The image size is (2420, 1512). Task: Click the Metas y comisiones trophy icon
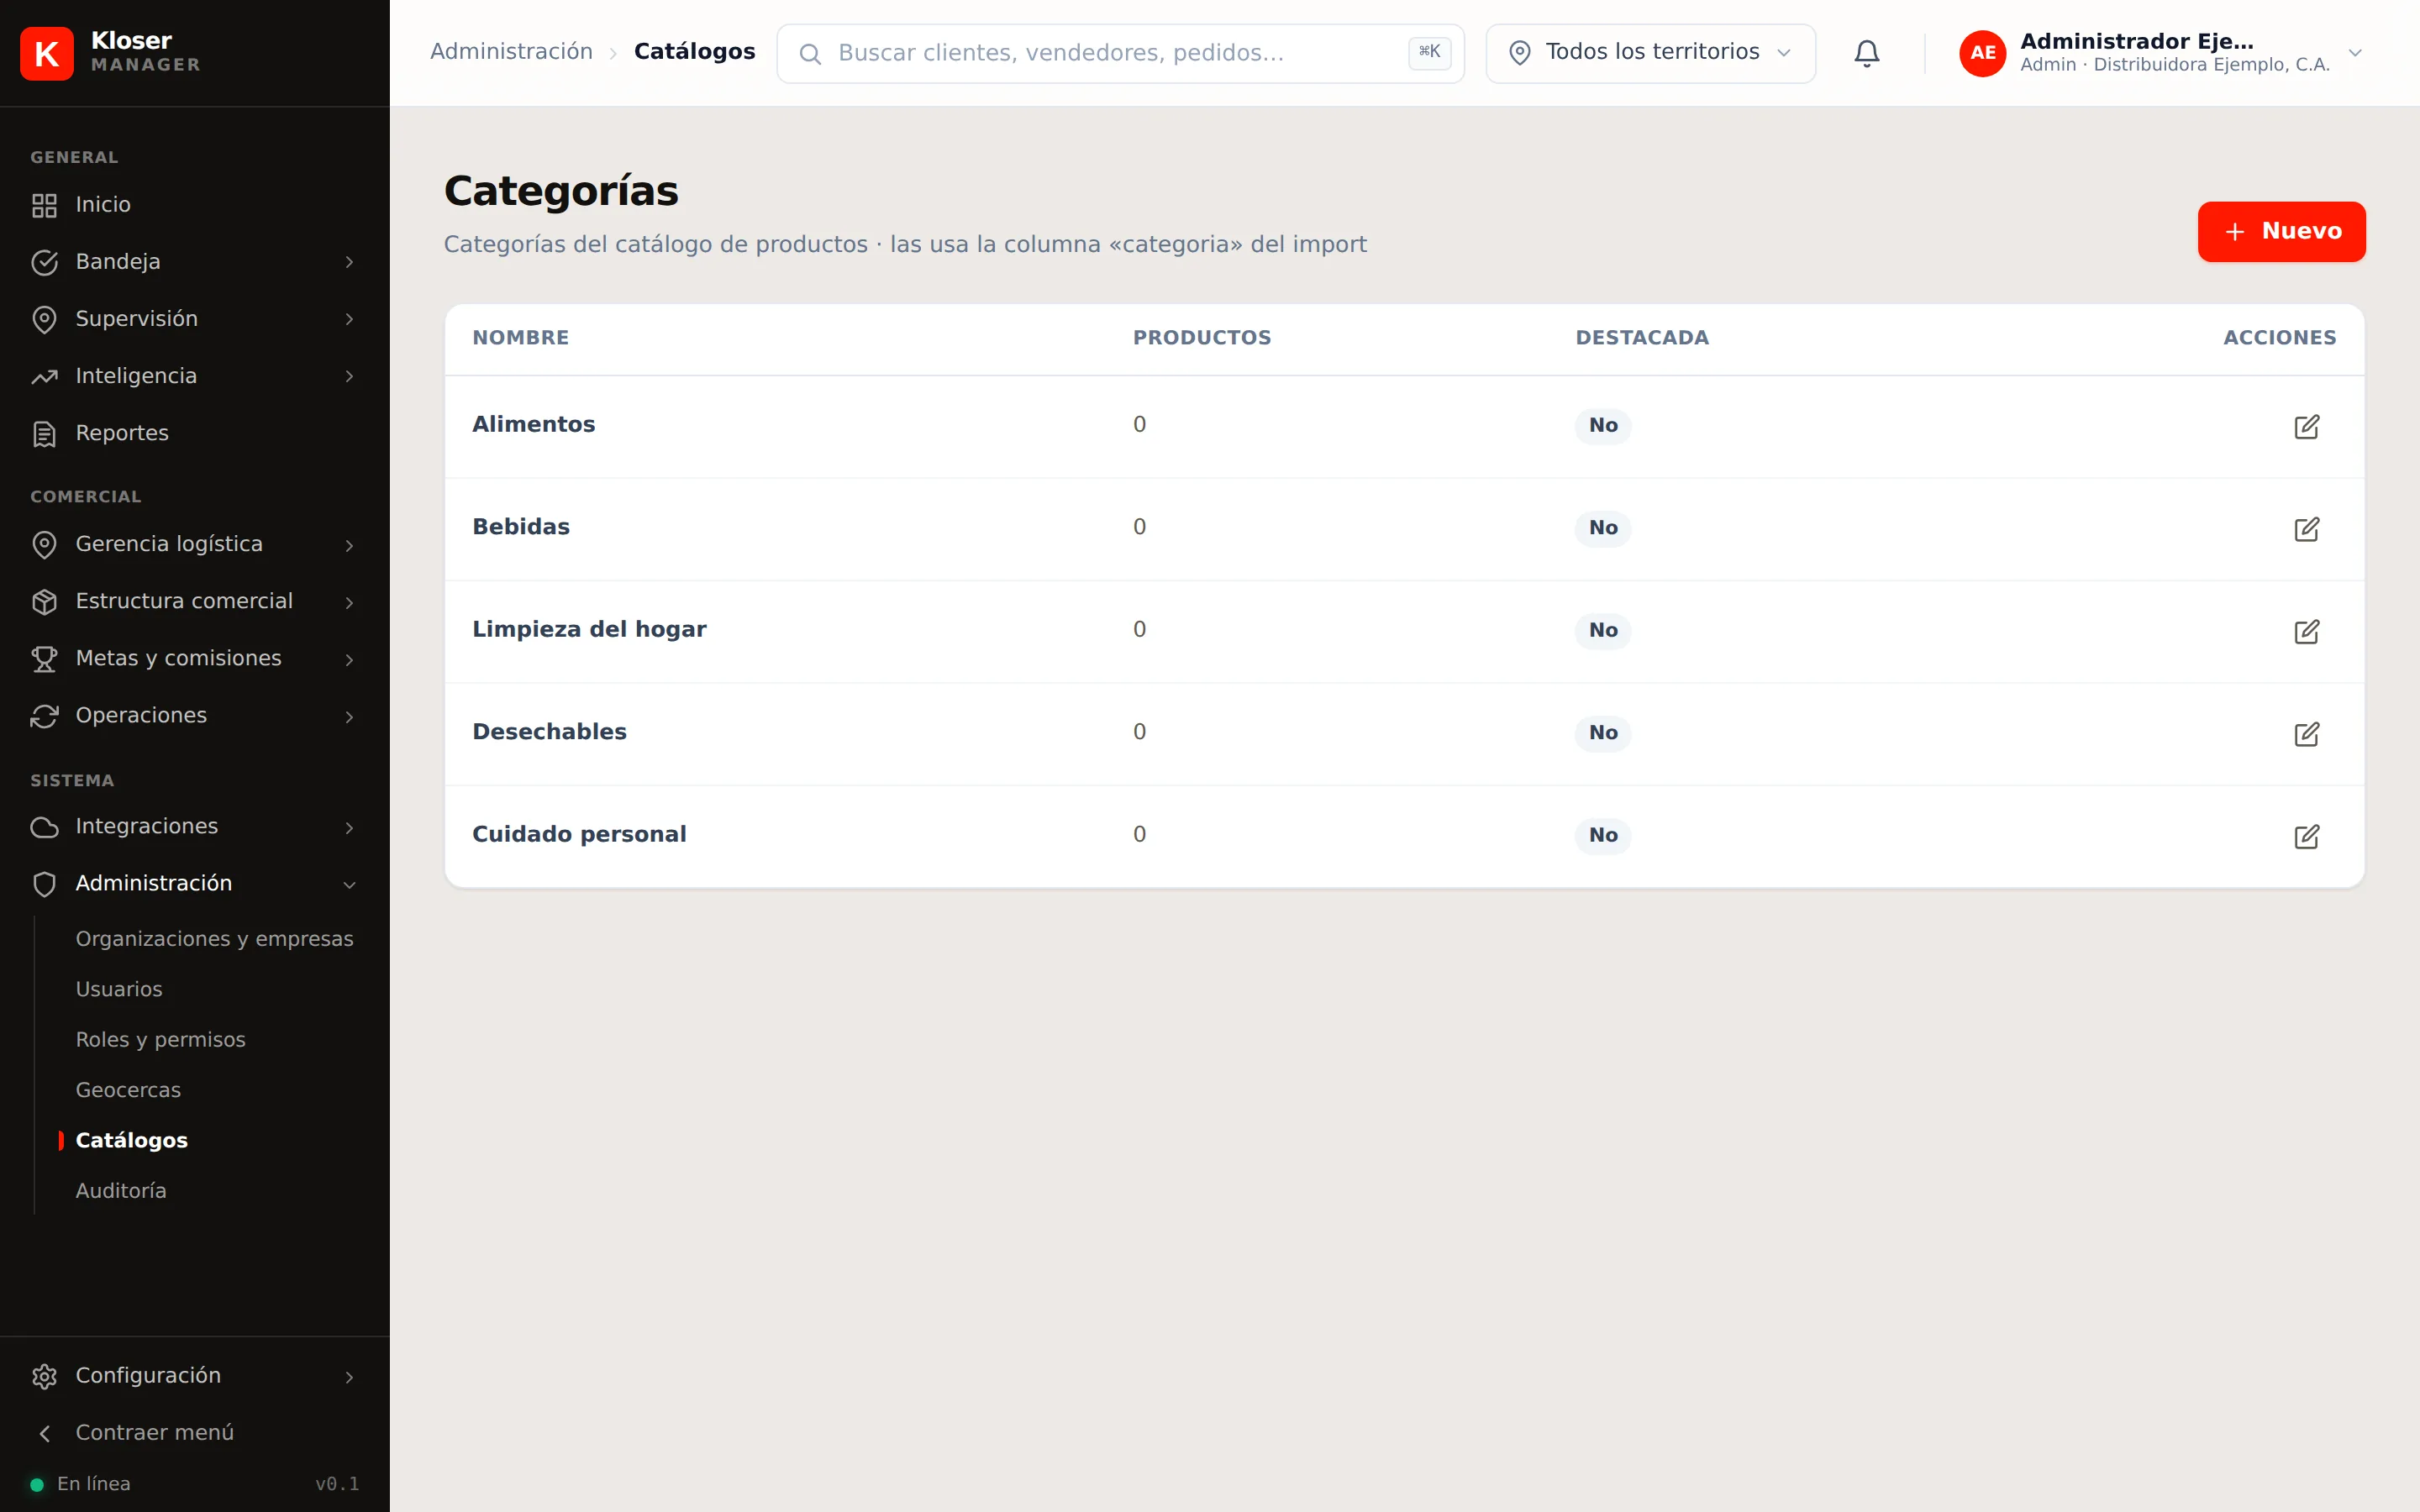(44, 658)
